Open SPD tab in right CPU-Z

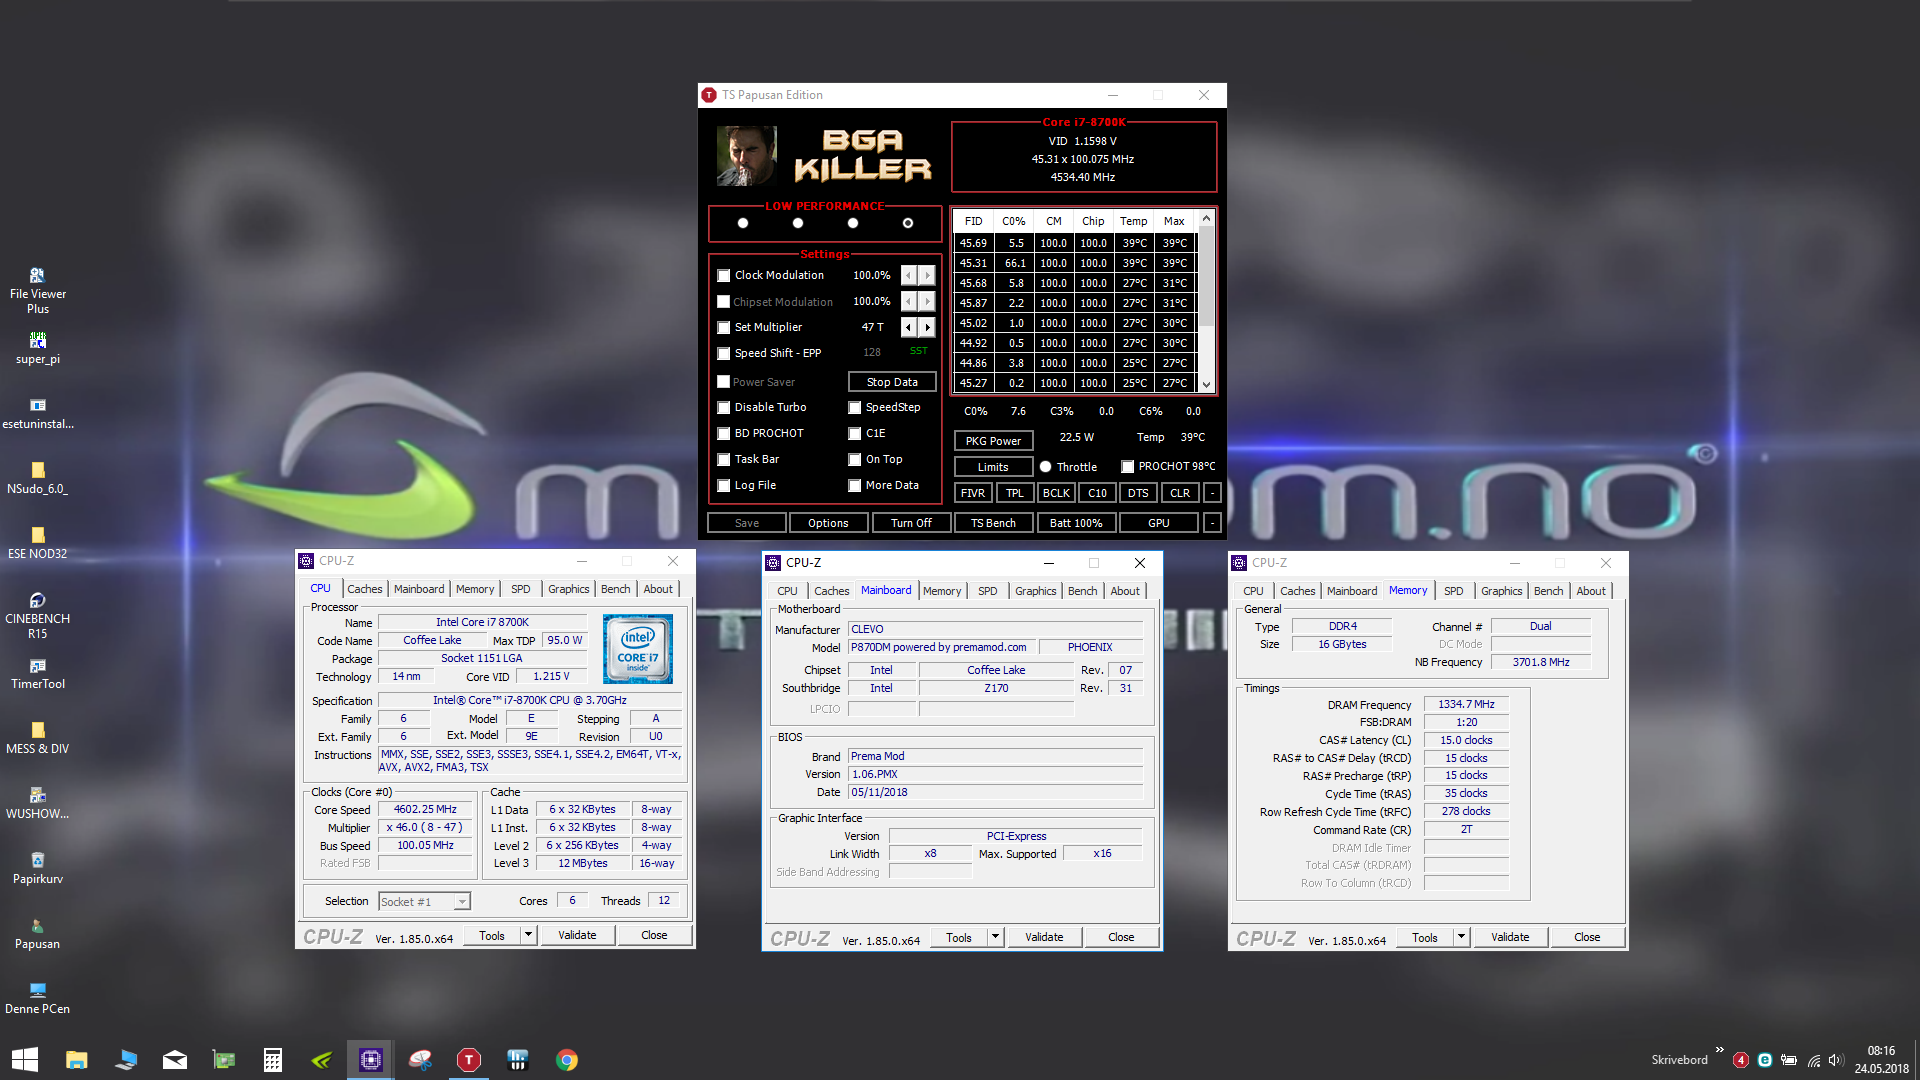pos(1454,591)
